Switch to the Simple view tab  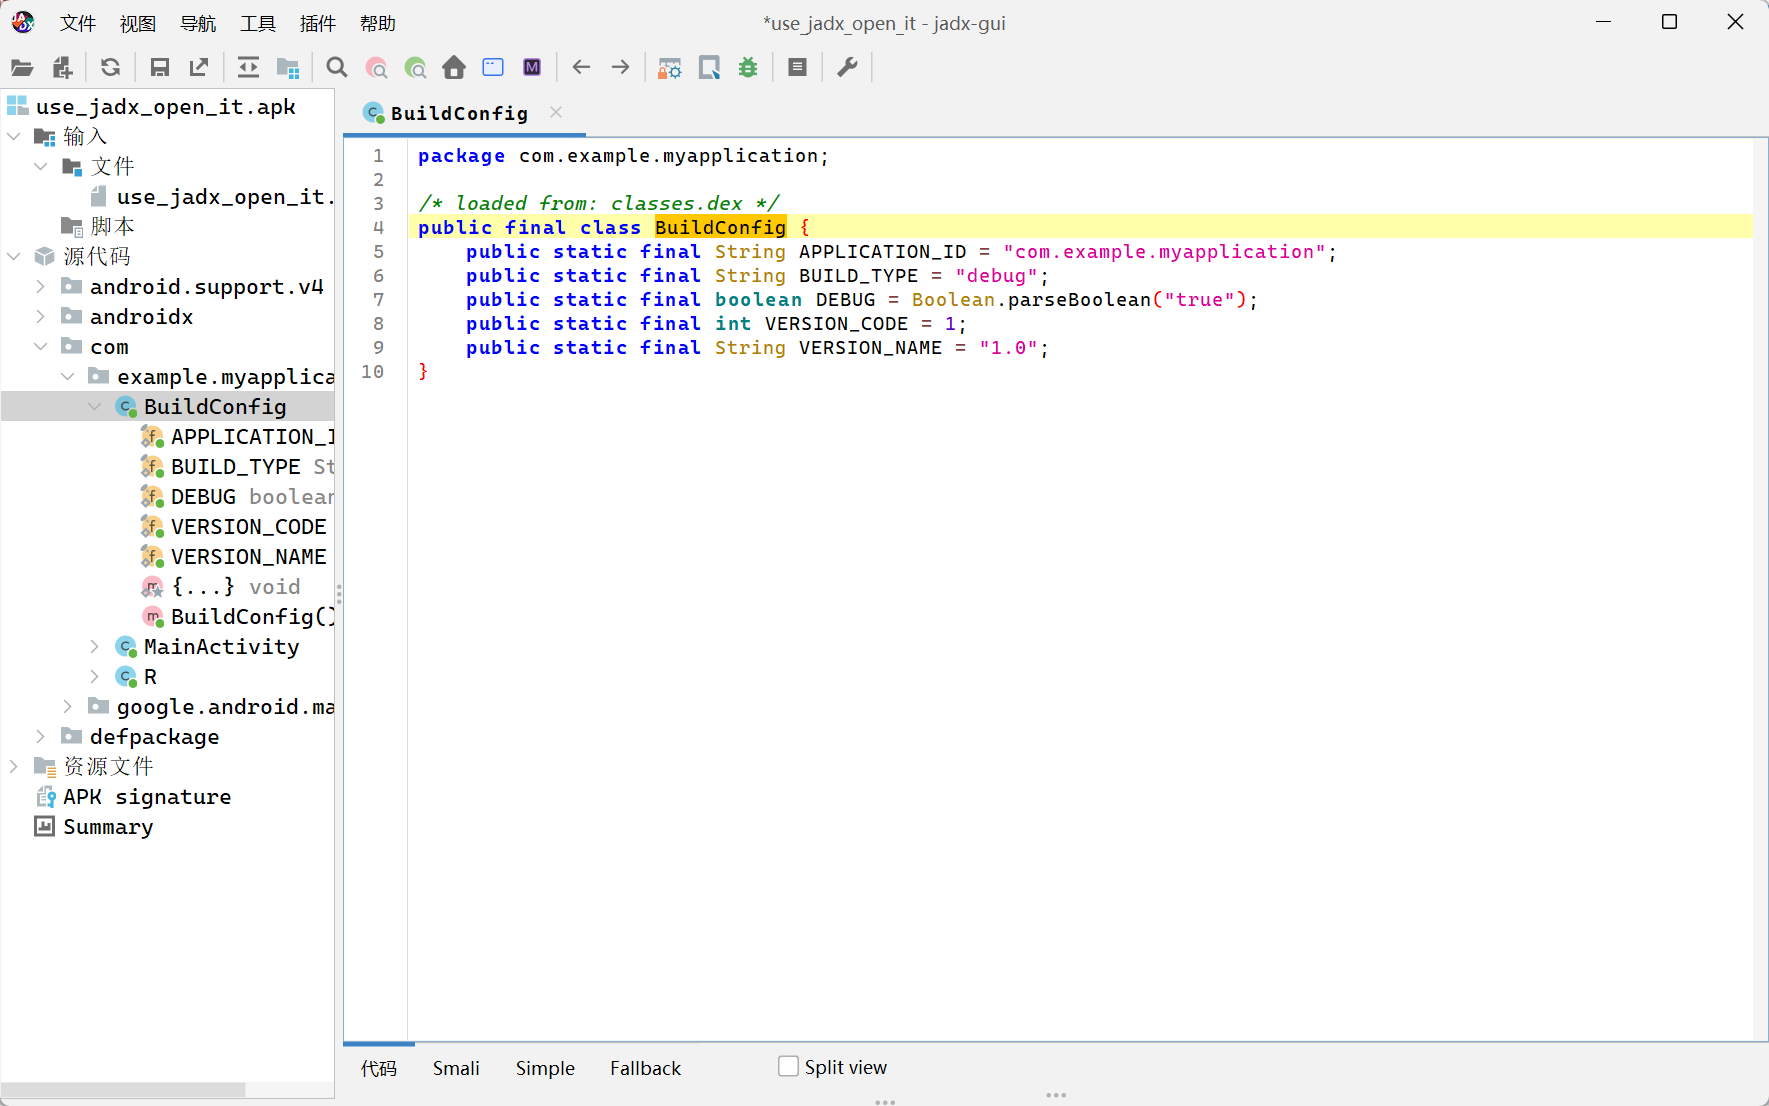tap(545, 1068)
